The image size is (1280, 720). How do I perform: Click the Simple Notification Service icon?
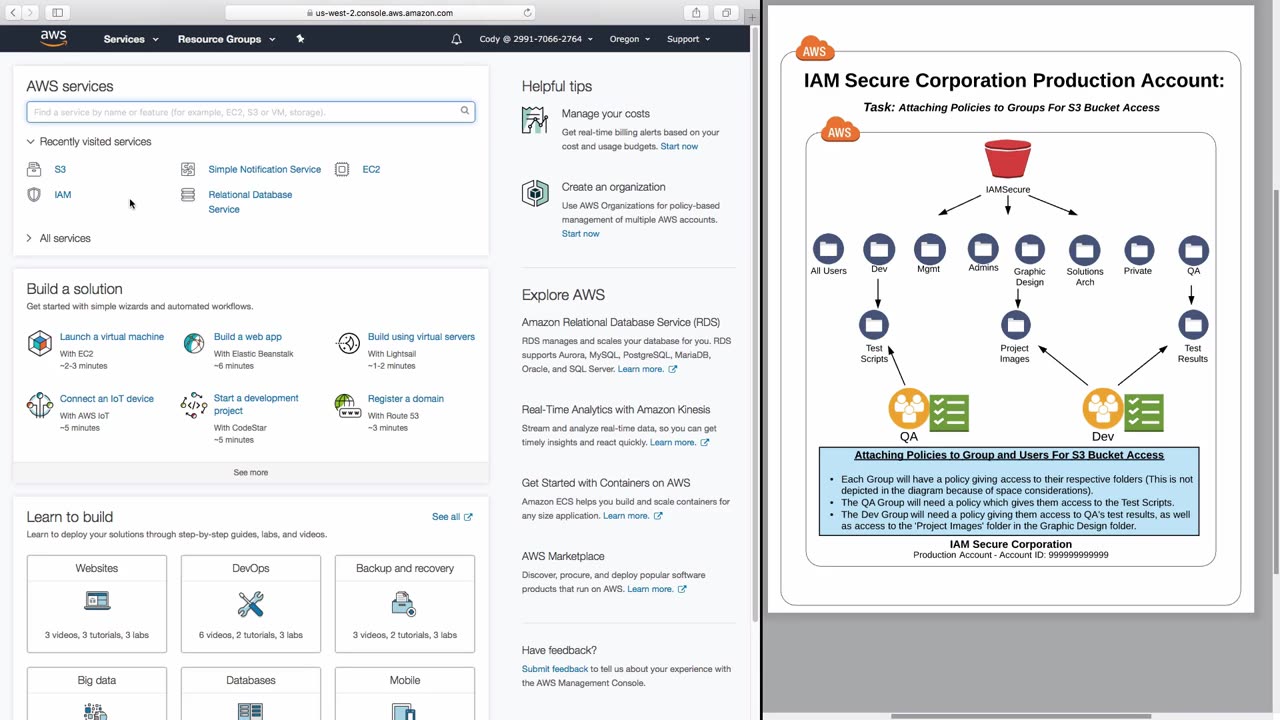(x=188, y=169)
